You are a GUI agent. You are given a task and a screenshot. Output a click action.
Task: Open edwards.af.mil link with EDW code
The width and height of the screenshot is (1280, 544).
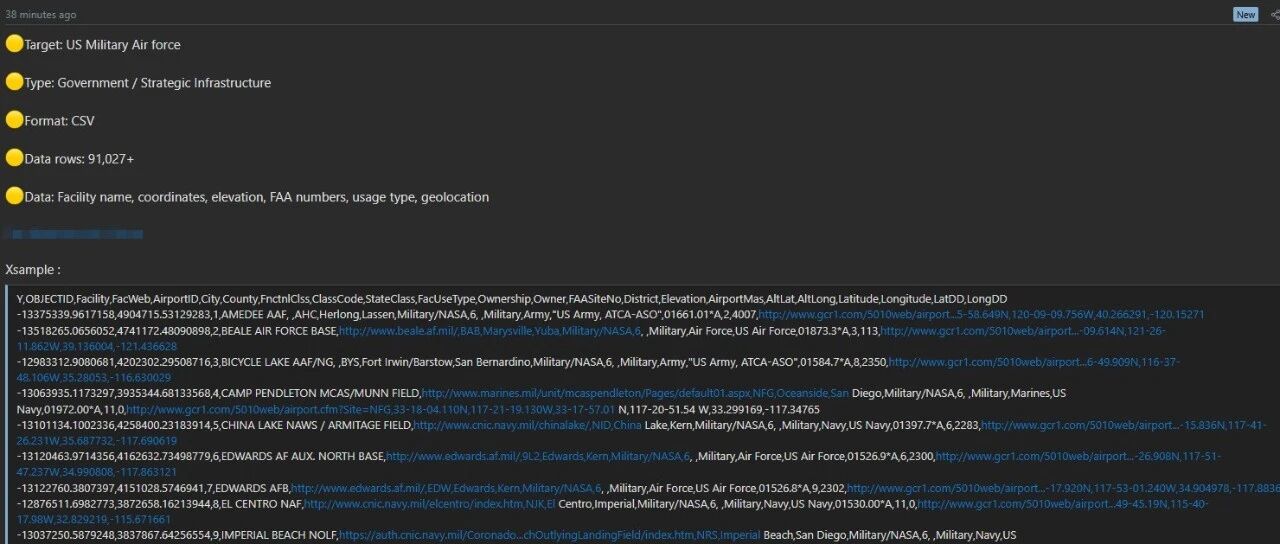pyautogui.click(x=447, y=489)
